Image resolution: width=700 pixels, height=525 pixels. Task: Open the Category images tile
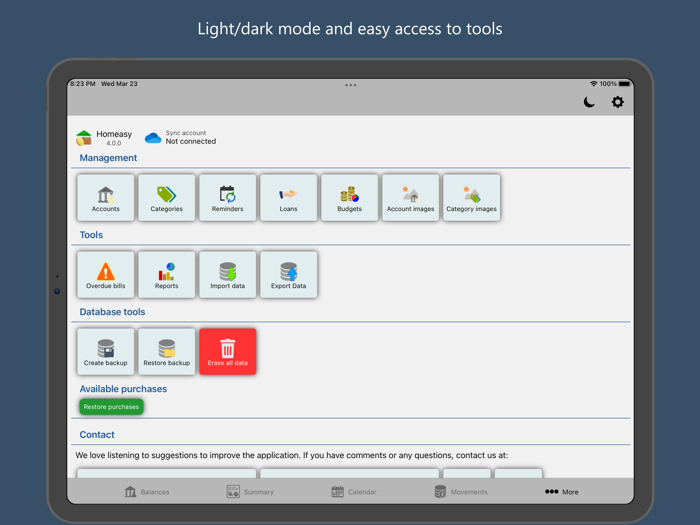[471, 198]
